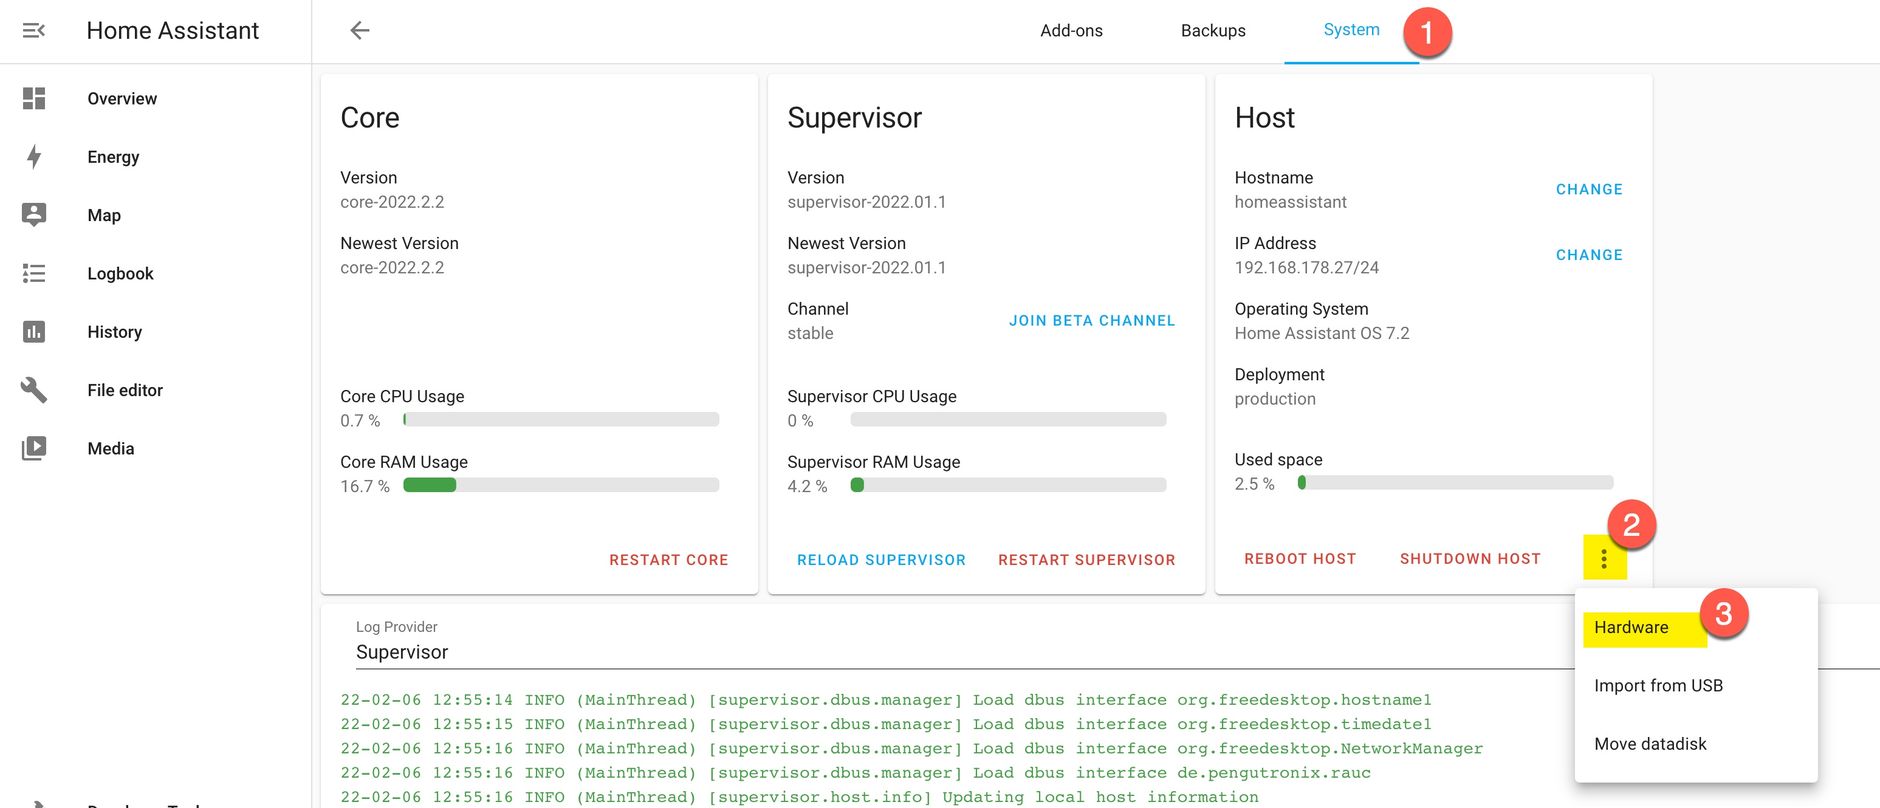Screen dimensions: 1880x808
Task: Click the Media play icon
Action: [x=34, y=448]
